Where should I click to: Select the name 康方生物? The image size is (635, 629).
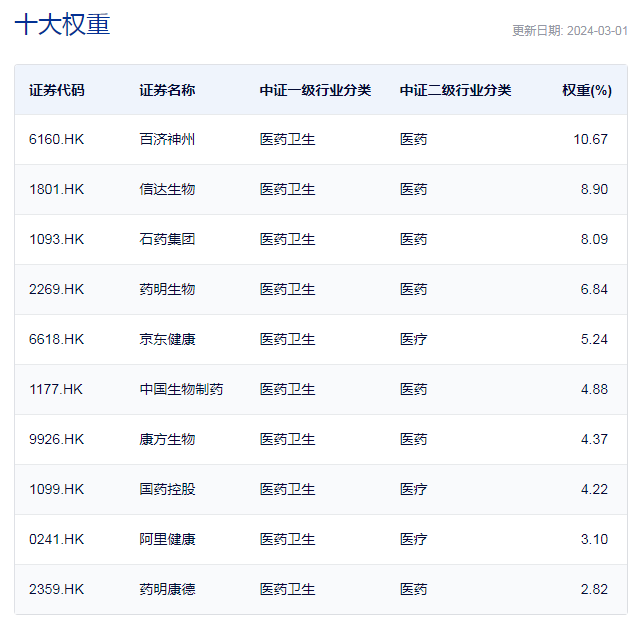coord(167,439)
